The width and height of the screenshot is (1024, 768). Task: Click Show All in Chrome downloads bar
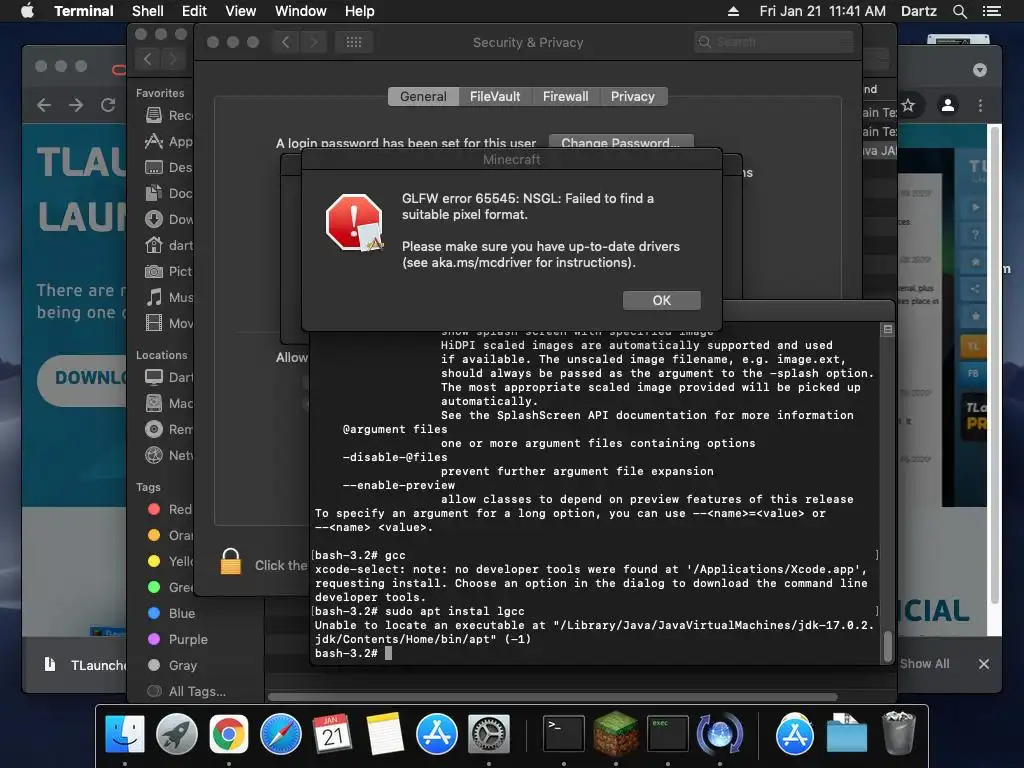tap(924, 664)
